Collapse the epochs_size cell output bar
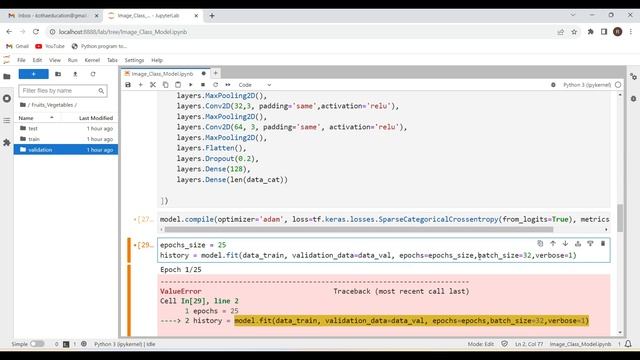 [129, 300]
